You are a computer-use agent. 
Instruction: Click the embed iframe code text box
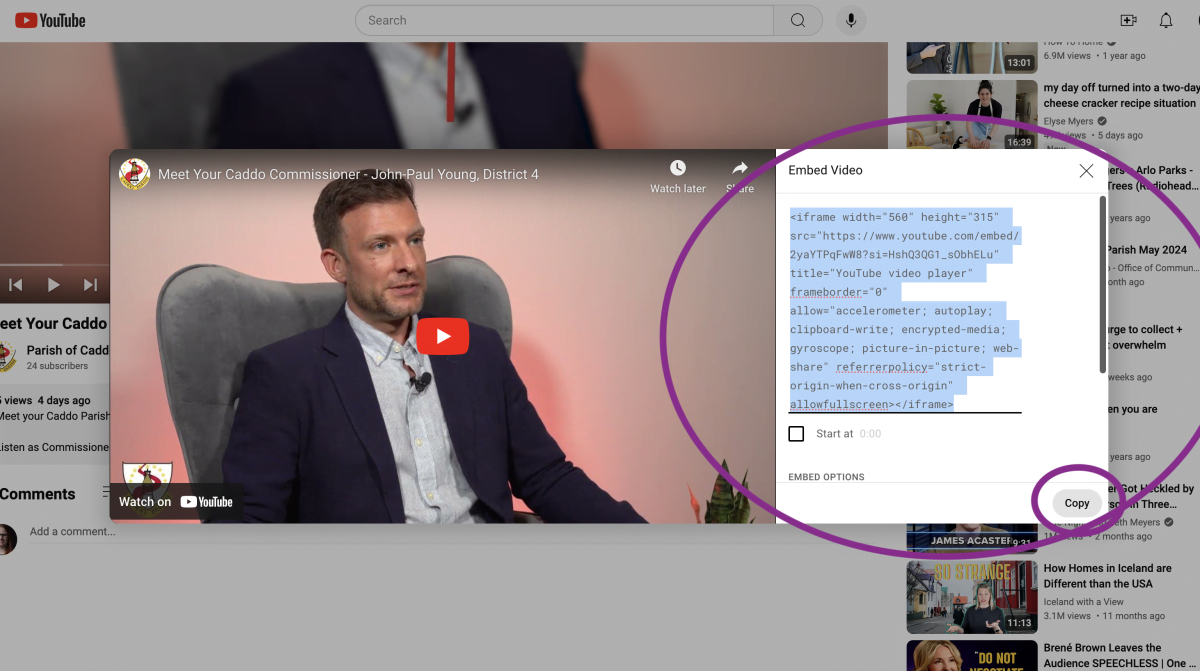905,310
